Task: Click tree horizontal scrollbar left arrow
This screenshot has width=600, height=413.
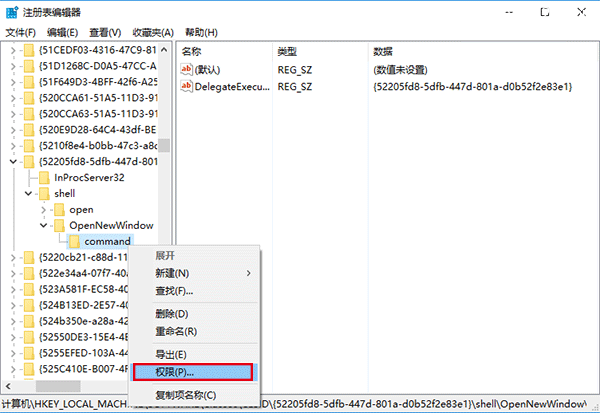Action: pos(8,386)
